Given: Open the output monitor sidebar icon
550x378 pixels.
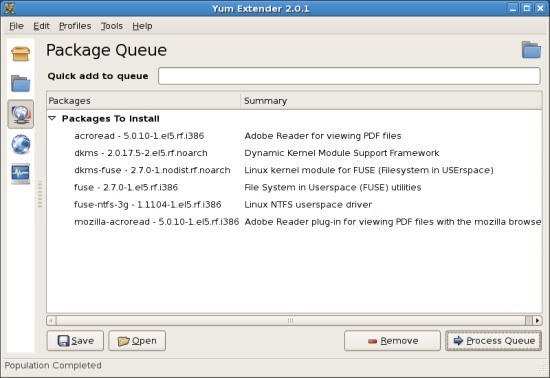Looking at the screenshot, I should pyautogui.click(x=21, y=174).
